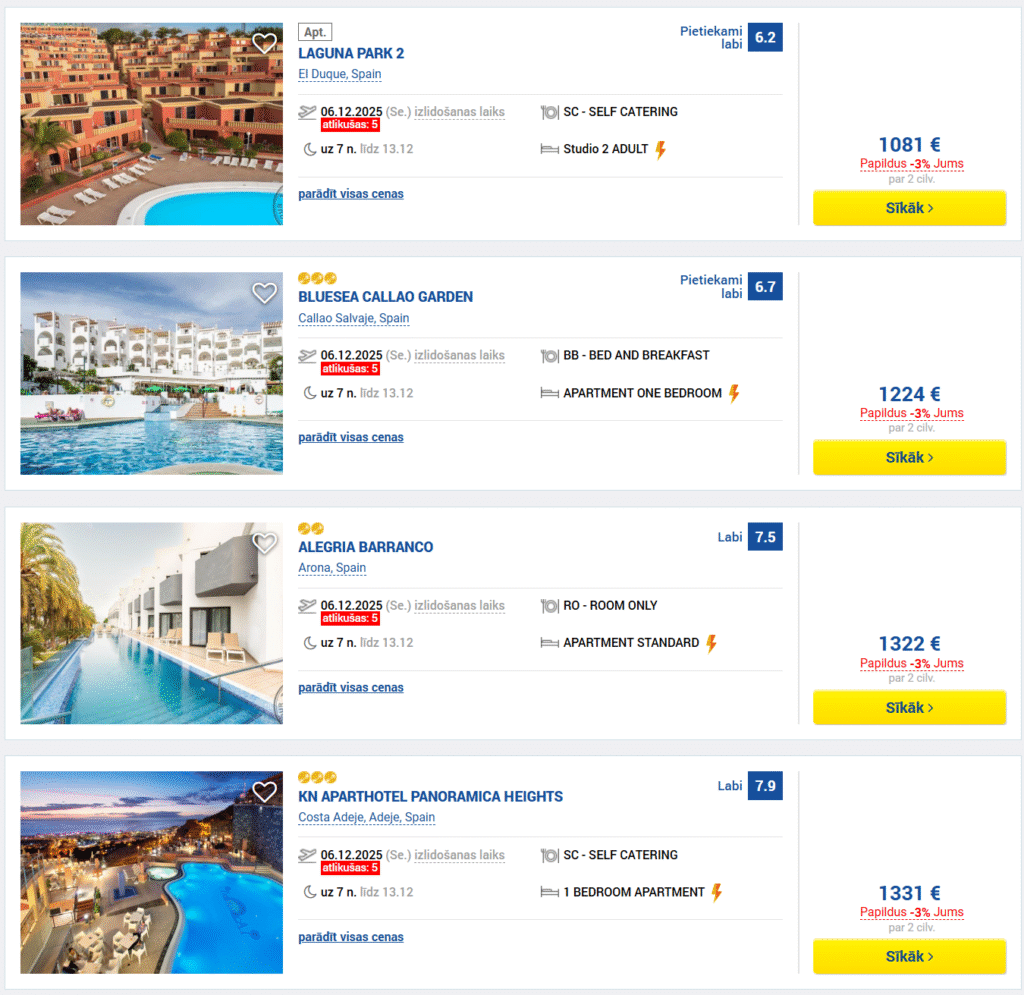Expand all prices for Laguna Park 2
1024x995 pixels.
[x=350, y=193]
